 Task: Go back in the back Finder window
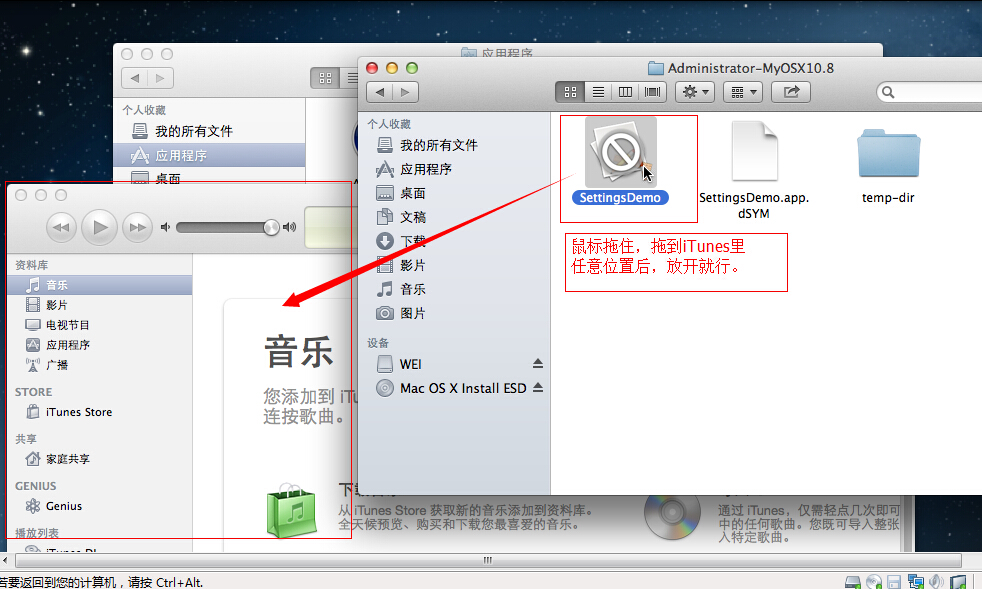click(135, 78)
